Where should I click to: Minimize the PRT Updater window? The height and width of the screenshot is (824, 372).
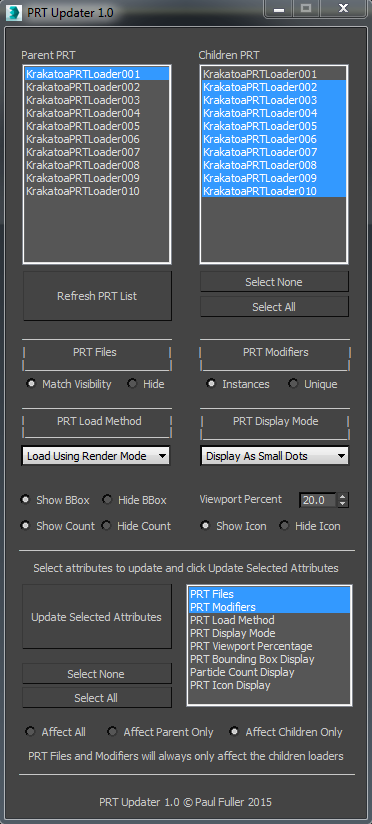coord(279,9)
